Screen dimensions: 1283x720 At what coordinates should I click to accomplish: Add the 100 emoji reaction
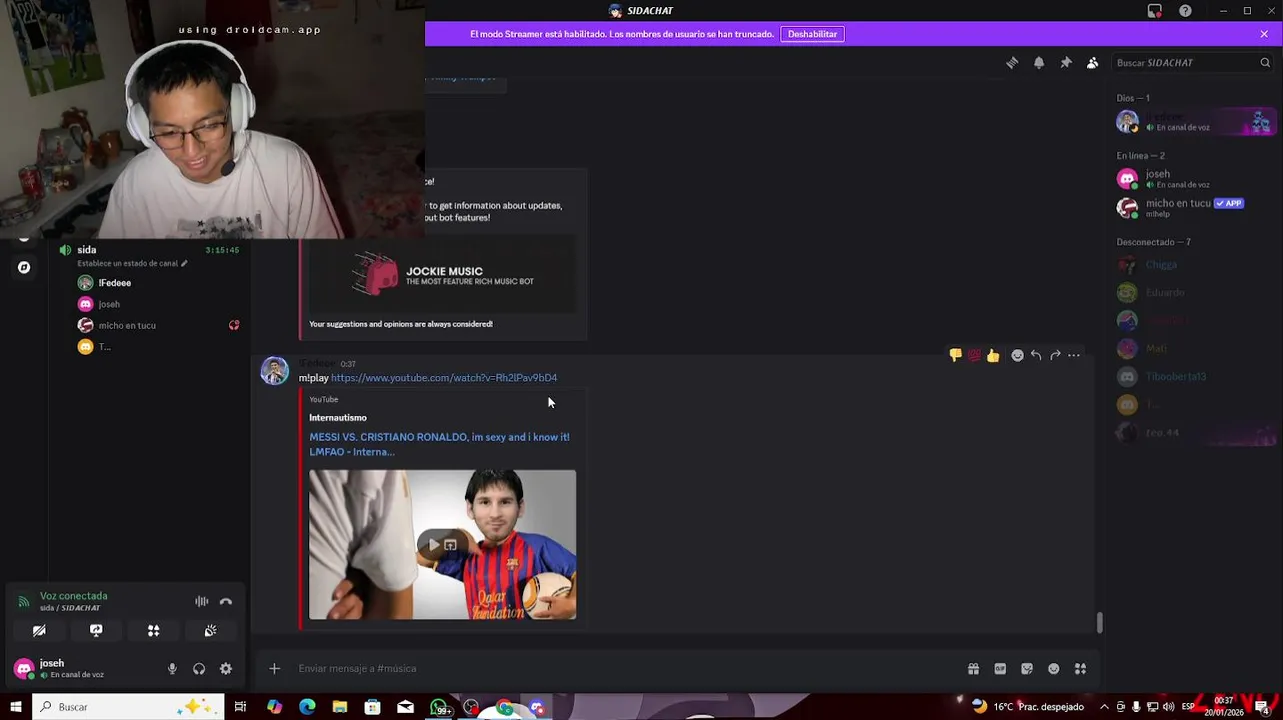(974, 355)
